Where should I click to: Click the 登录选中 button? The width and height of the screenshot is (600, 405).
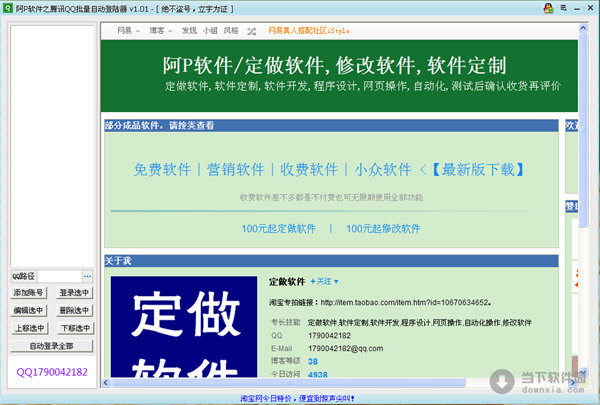[x=75, y=293]
